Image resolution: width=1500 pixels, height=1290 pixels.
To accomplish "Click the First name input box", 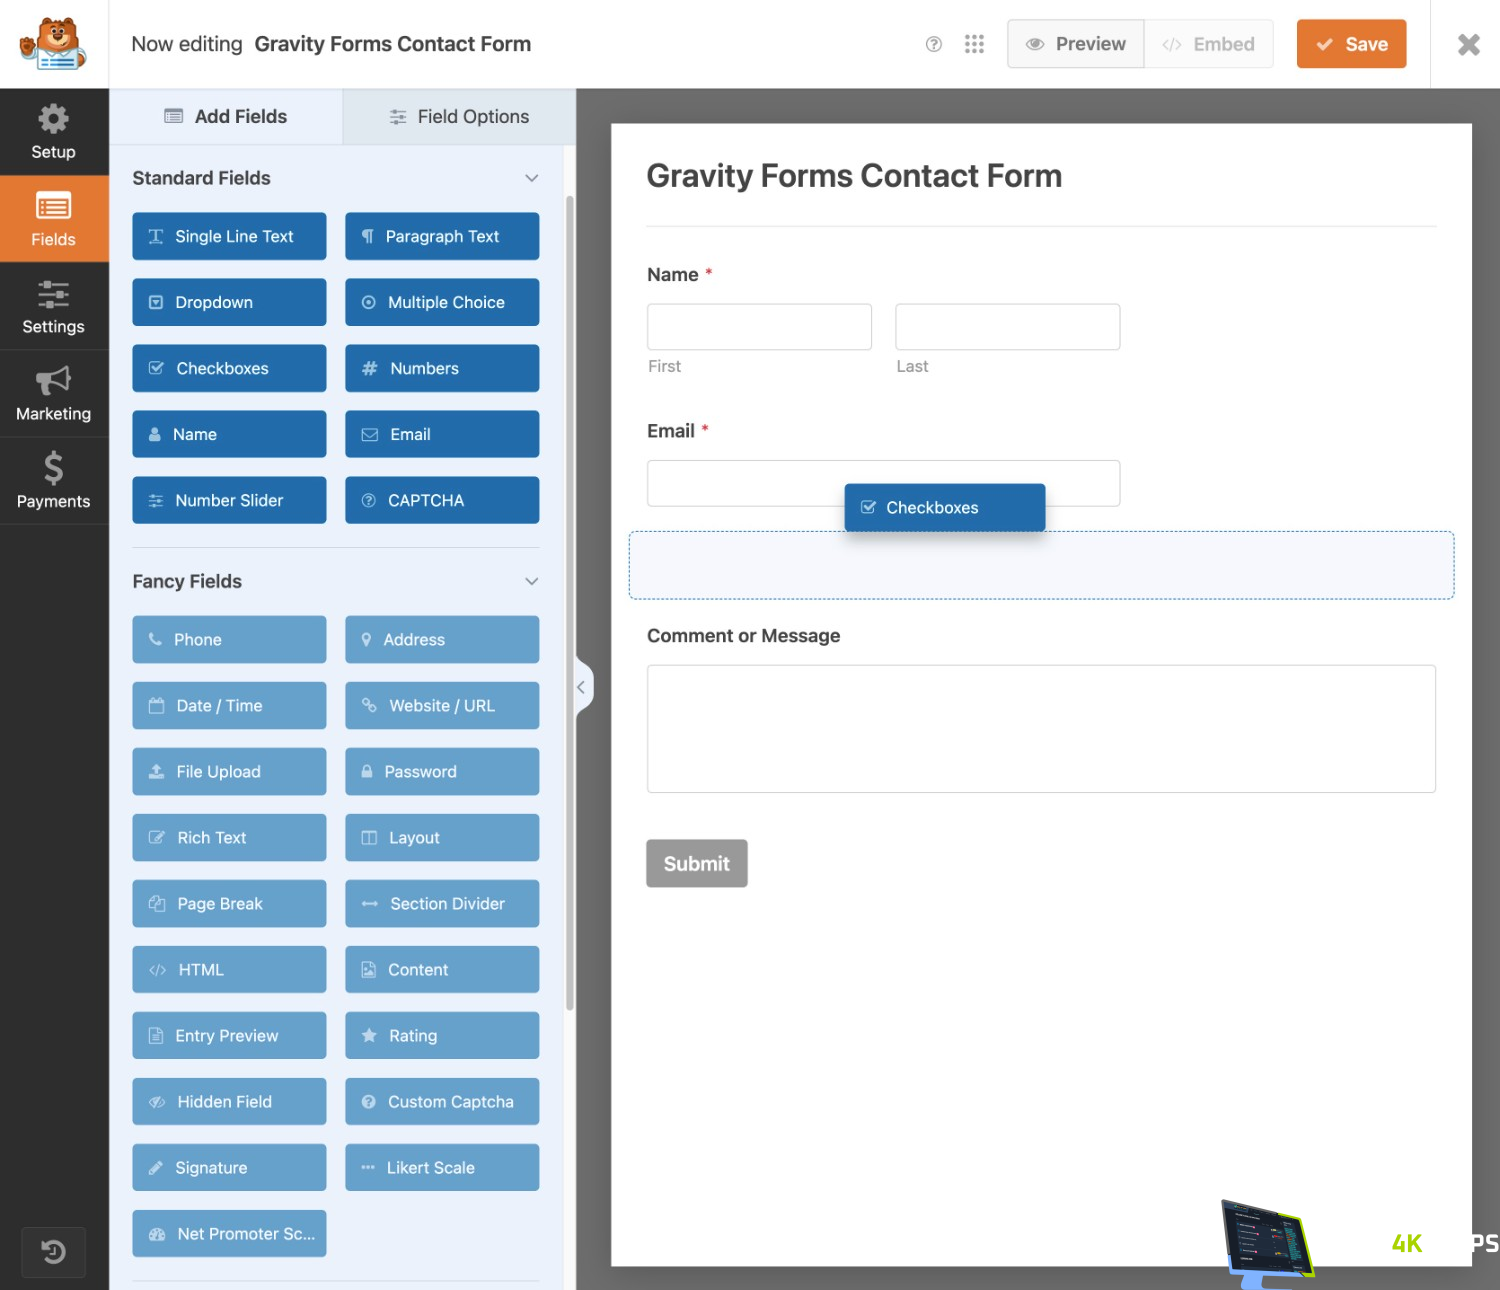I will [x=759, y=327].
